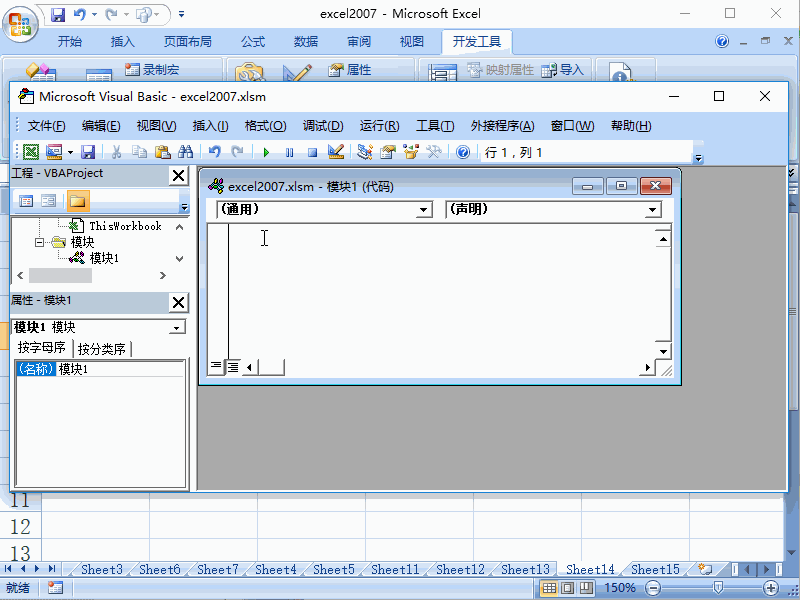The image size is (800, 600).
Task: Toggle Folders button in project panel
Action: [78, 201]
